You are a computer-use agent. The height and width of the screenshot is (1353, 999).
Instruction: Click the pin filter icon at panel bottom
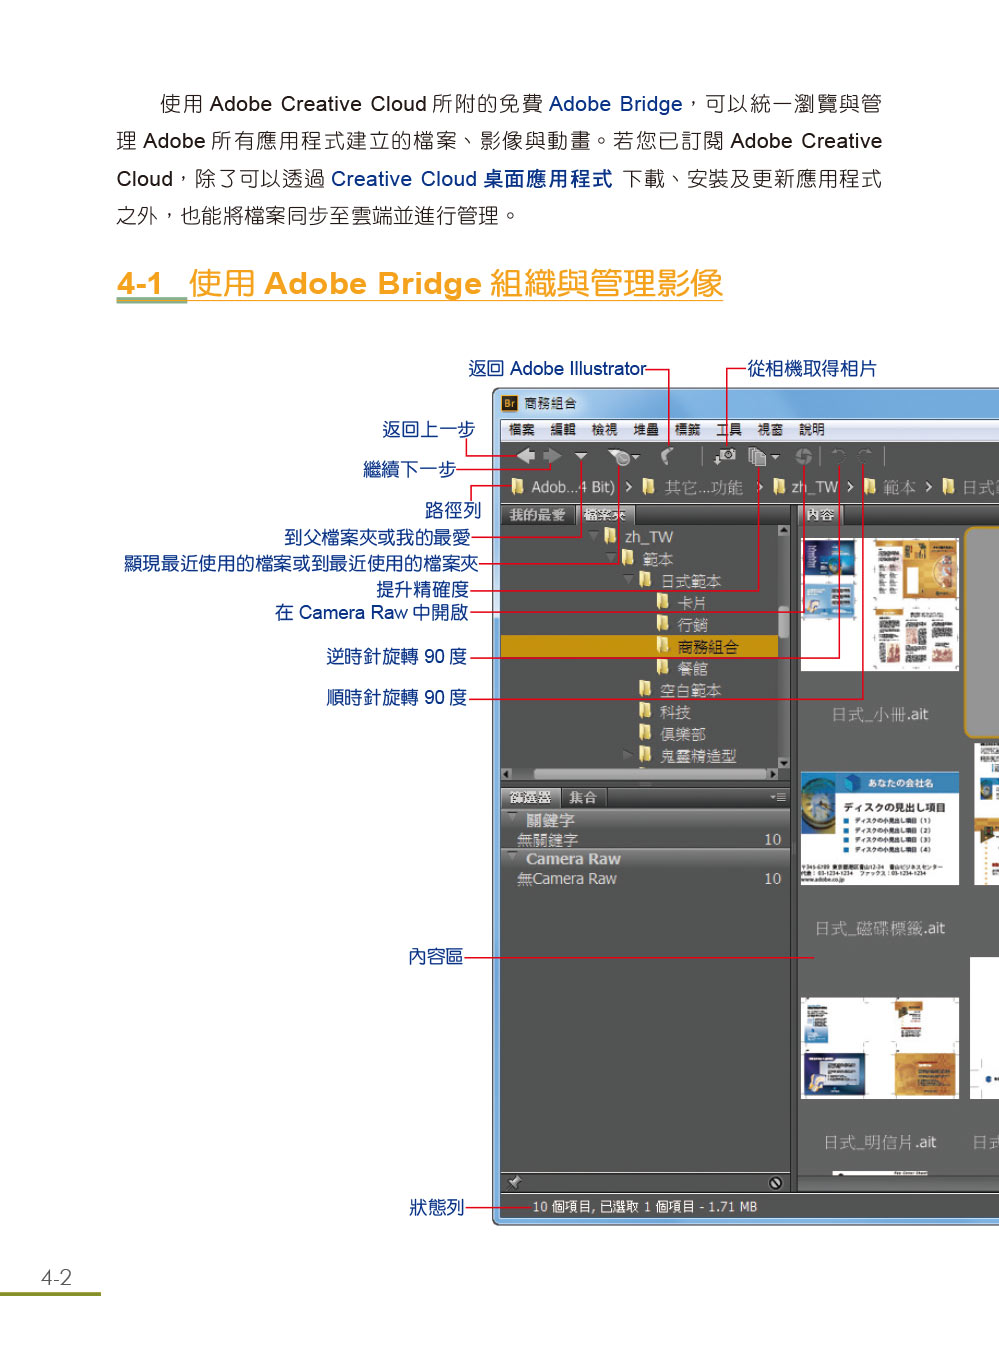point(514,1183)
